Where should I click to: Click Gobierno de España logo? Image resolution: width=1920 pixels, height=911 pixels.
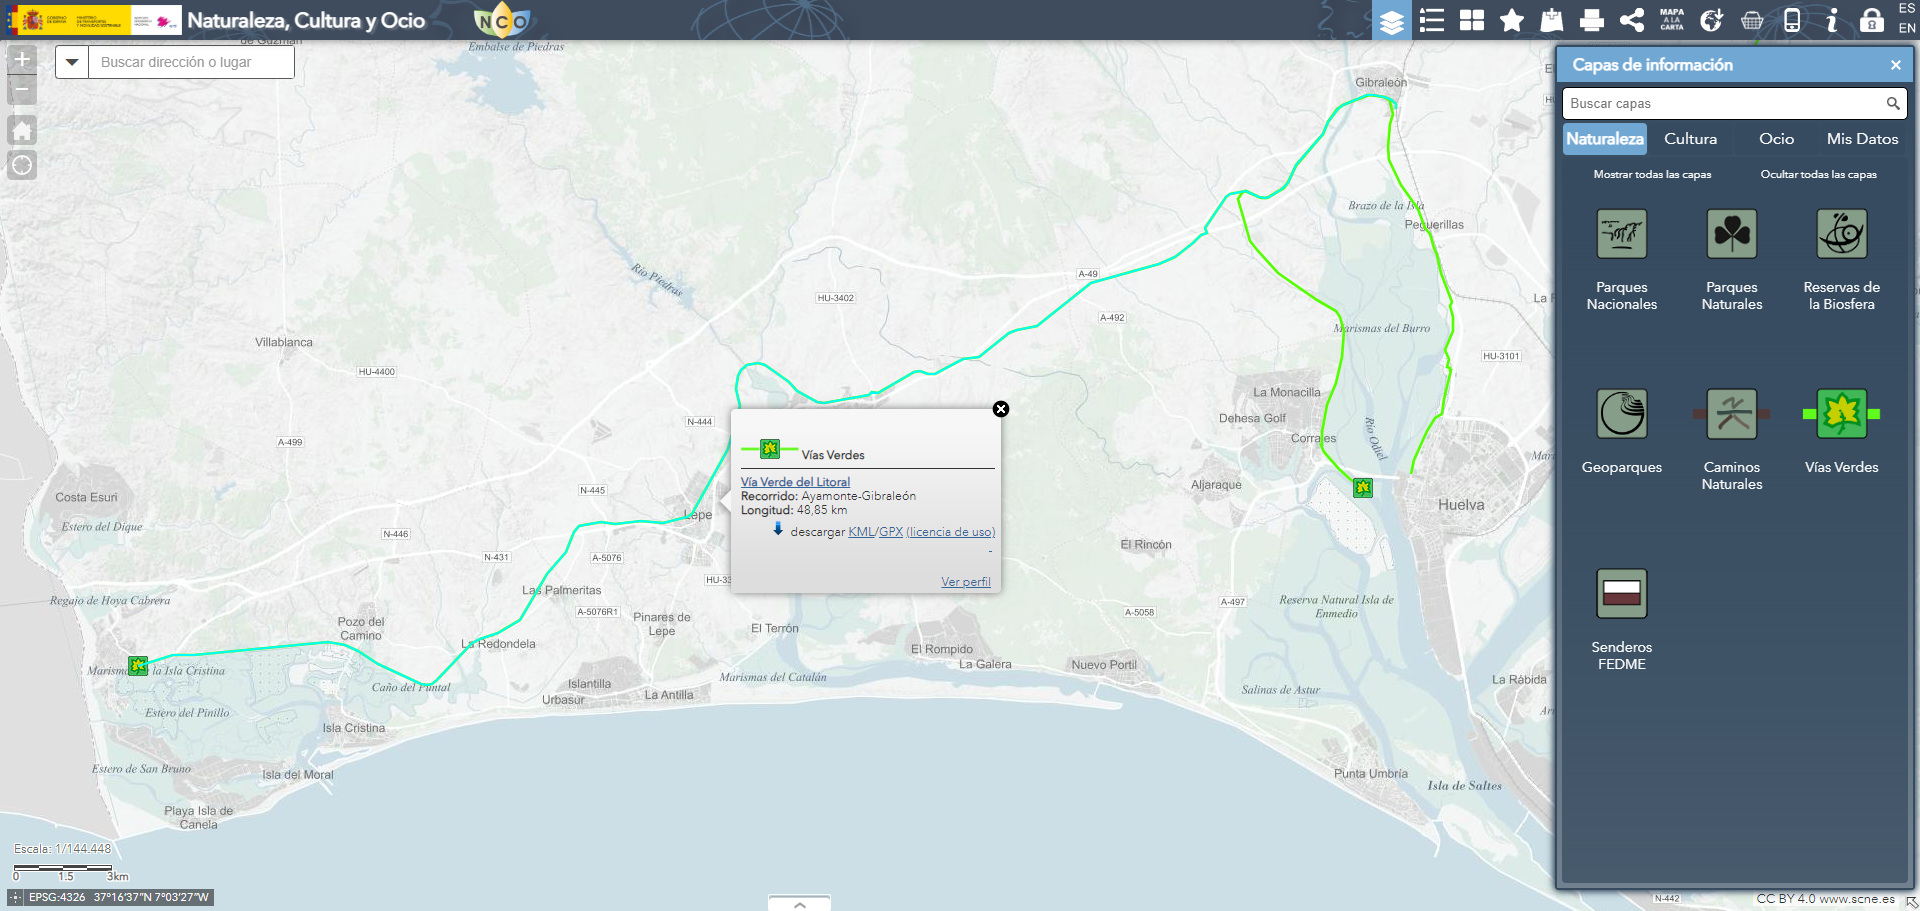(x=69, y=20)
